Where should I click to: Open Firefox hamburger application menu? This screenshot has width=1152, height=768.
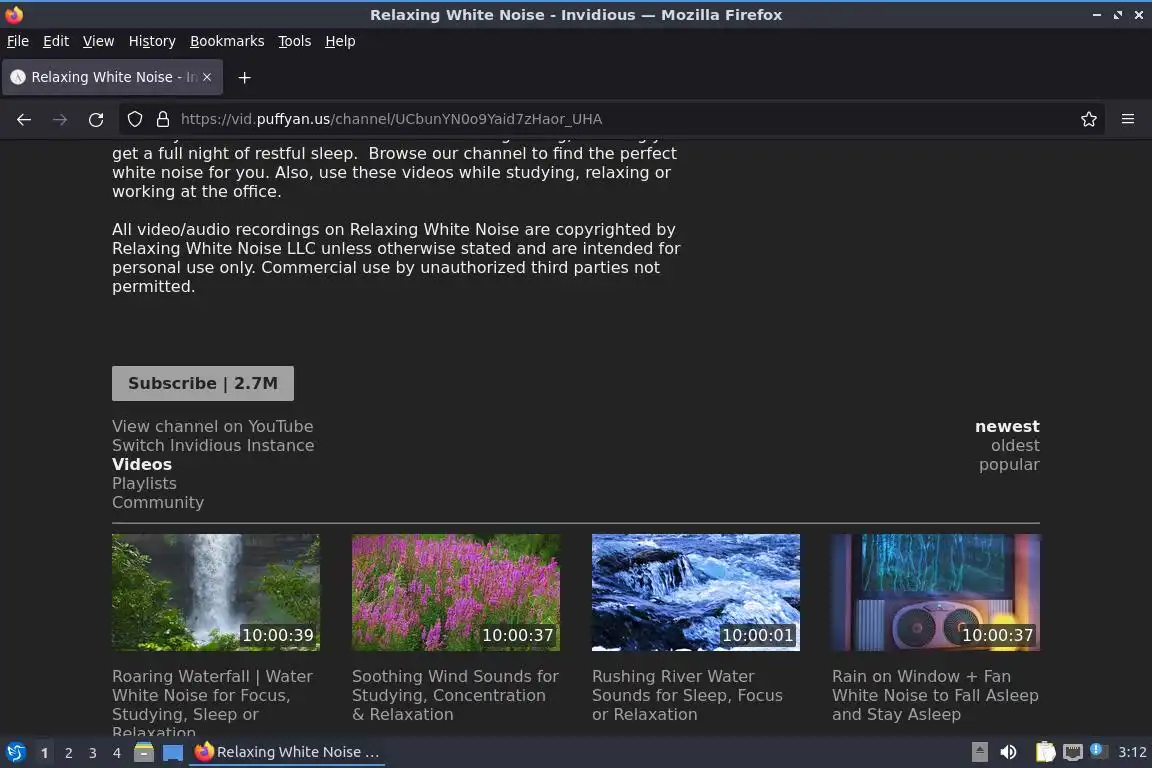(x=1128, y=119)
